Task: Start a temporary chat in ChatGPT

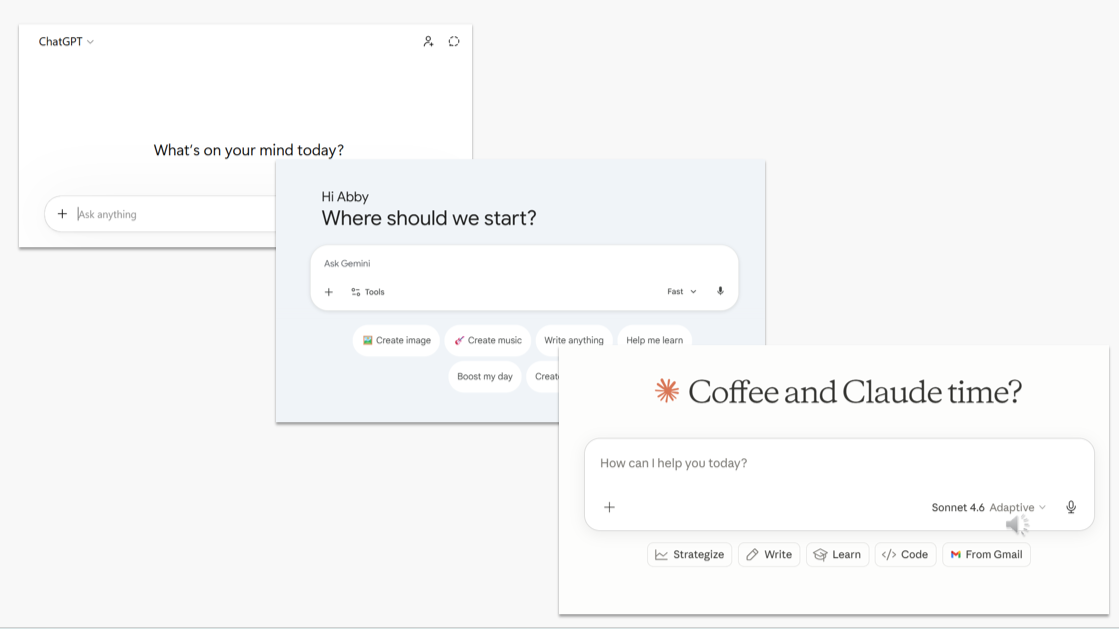Action: [454, 41]
